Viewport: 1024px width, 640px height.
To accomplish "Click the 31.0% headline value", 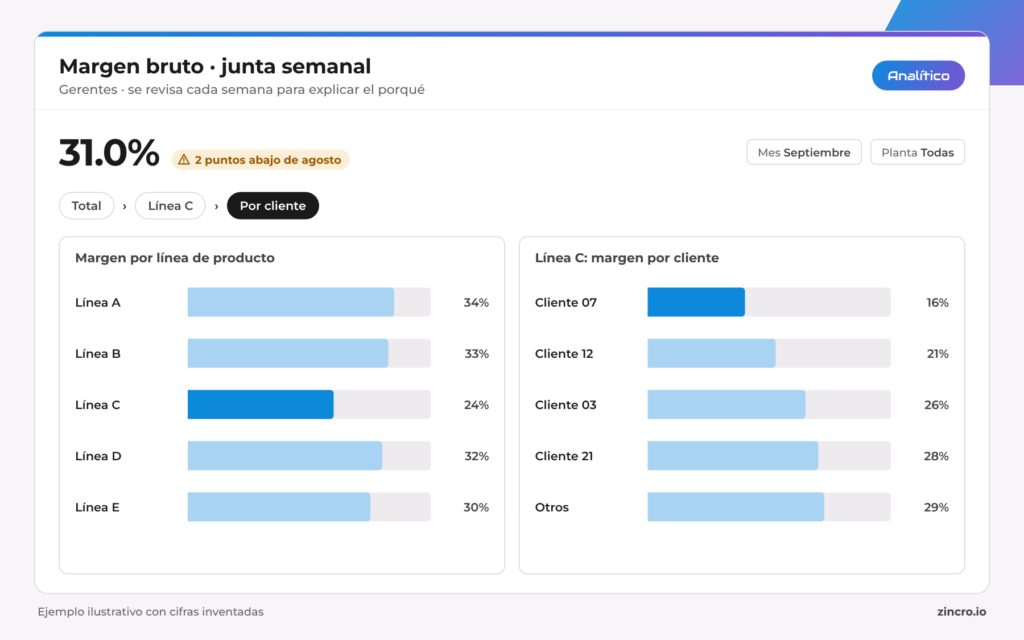I will (x=109, y=153).
